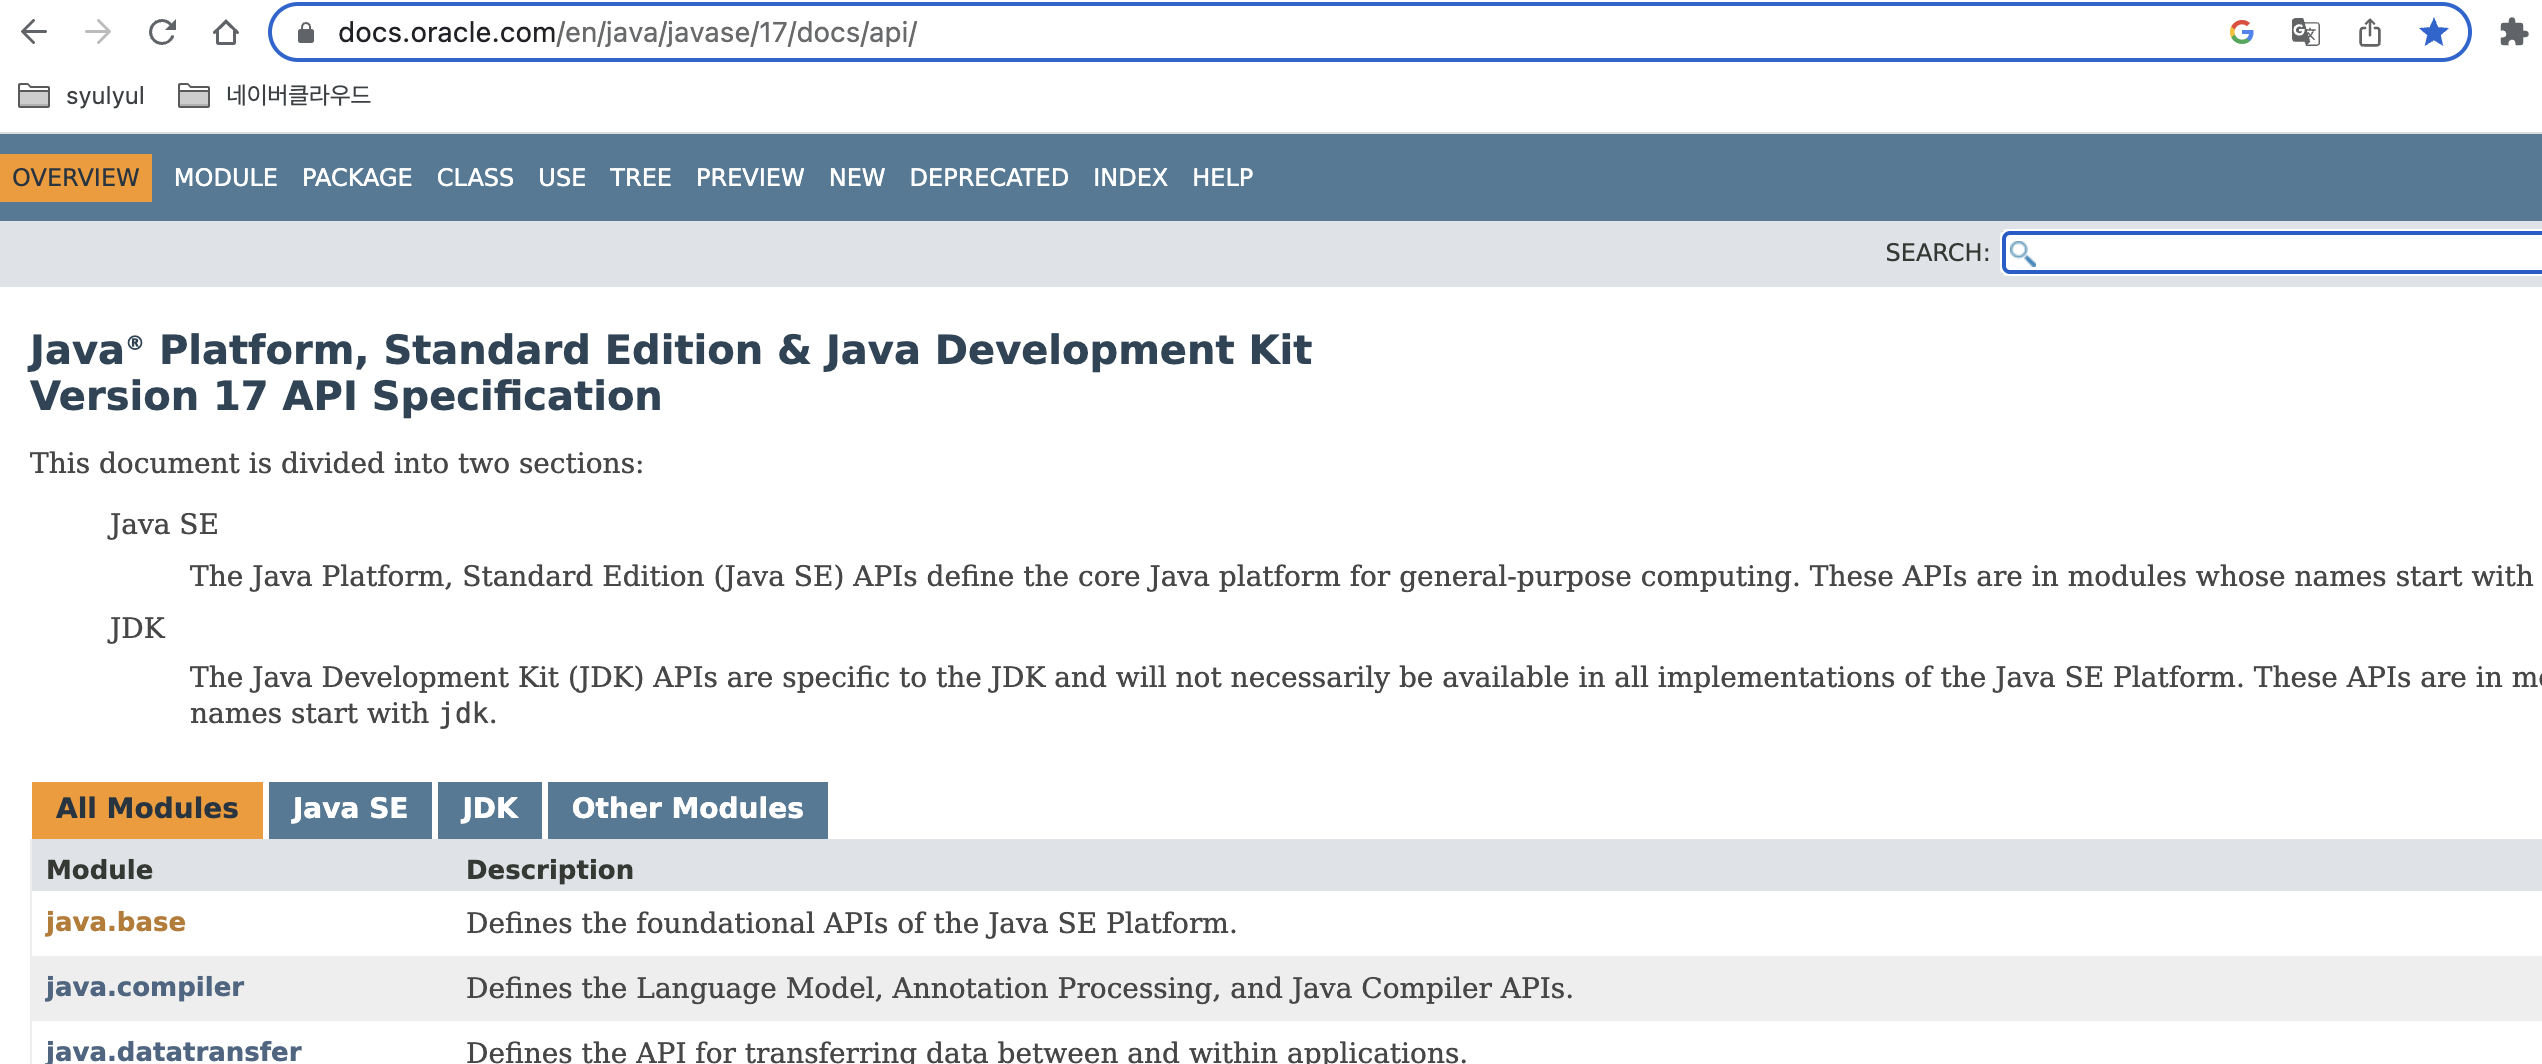Click 'Defines the Language Model' description
This screenshot has height=1064, width=2542.
click(x=1020, y=988)
